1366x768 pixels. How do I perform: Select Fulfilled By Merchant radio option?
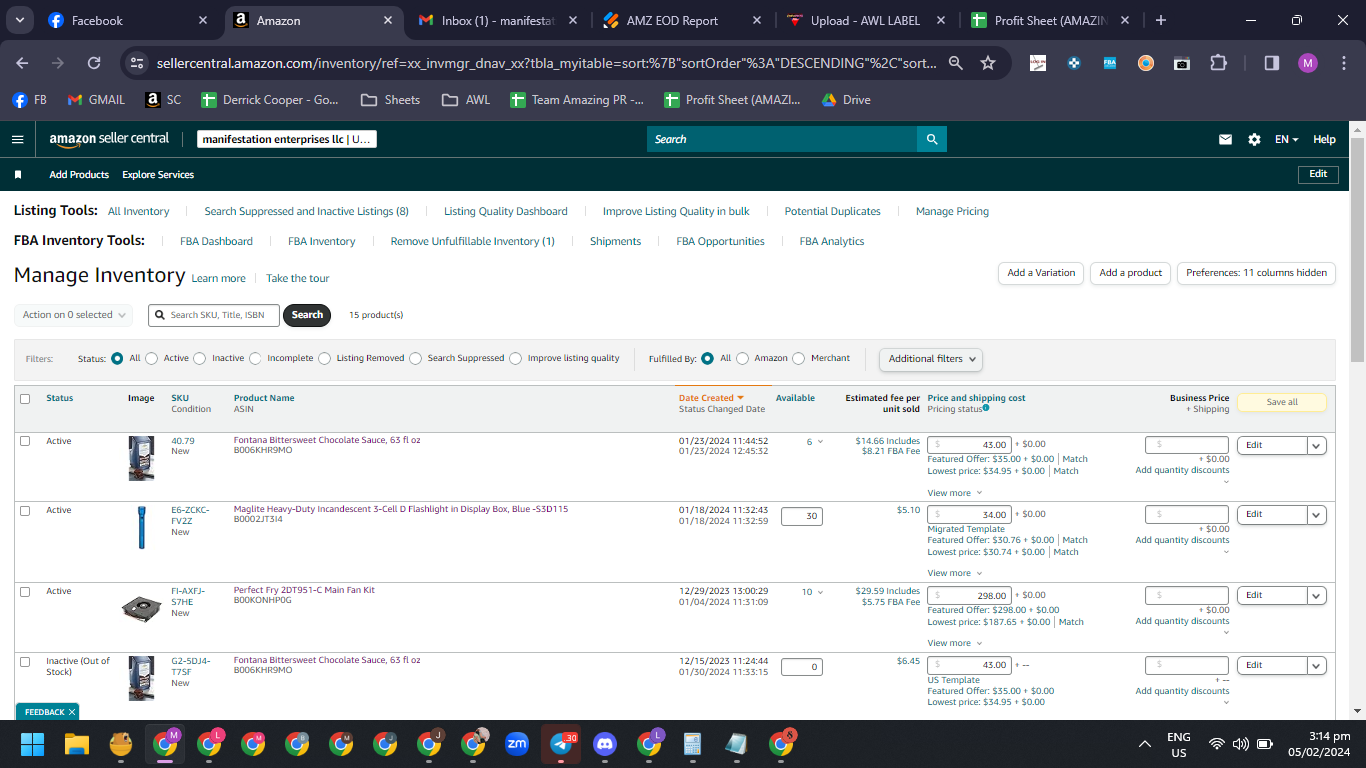pyautogui.click(x=799, y=358)
